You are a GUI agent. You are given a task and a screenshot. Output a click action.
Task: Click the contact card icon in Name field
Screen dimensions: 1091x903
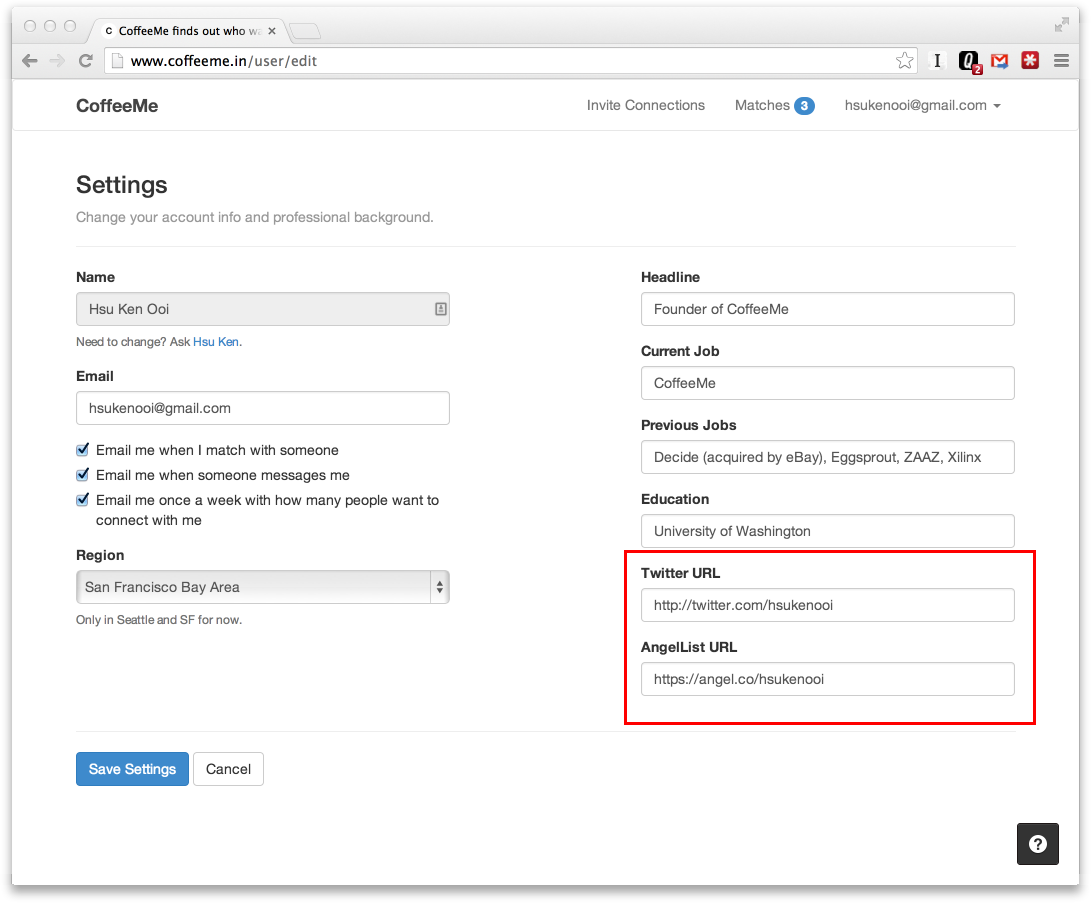(440, 309)
